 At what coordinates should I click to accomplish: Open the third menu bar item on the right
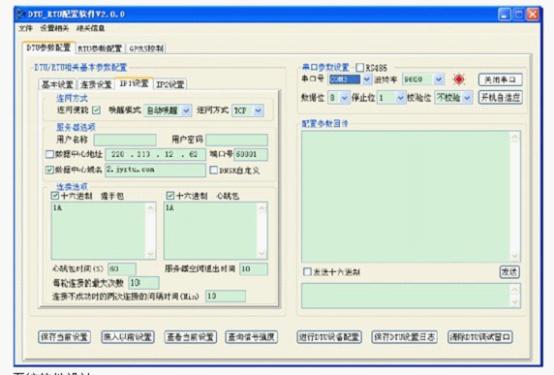click(x=91, y=28)
